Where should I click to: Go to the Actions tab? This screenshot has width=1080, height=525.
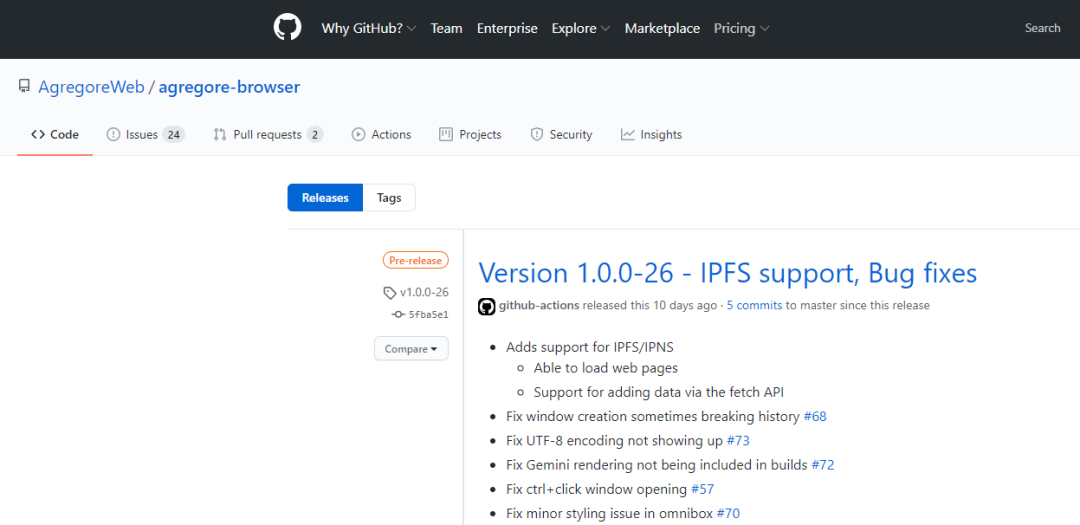[382, 134]
